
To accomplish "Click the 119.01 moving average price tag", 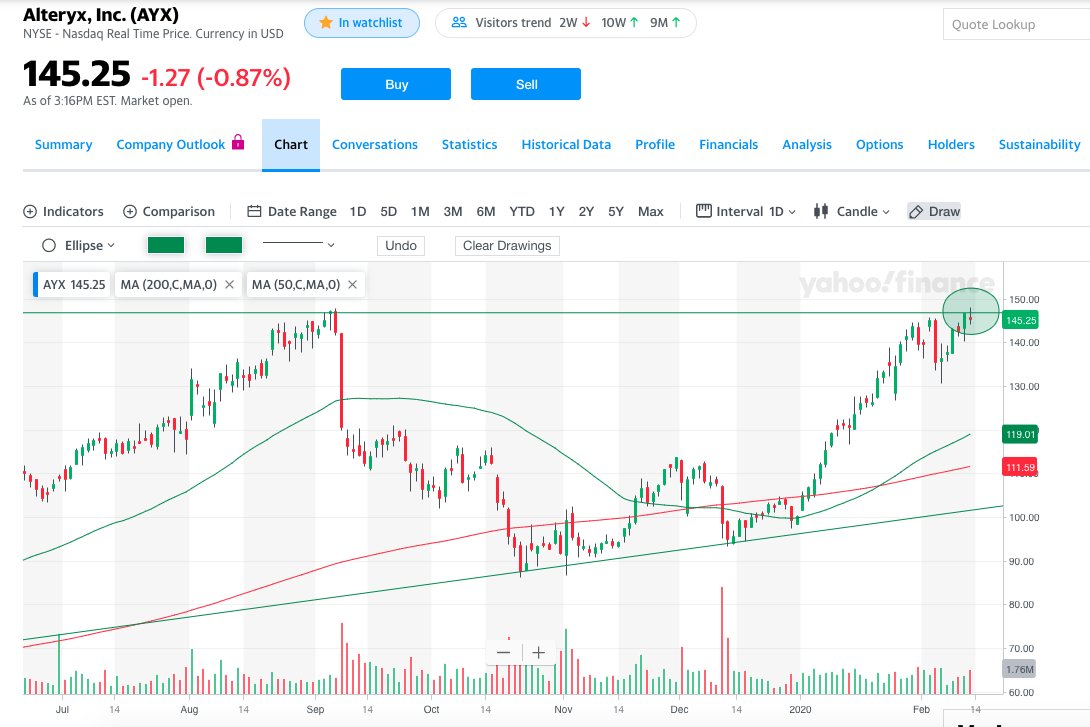I will (x=1020, y=434).
